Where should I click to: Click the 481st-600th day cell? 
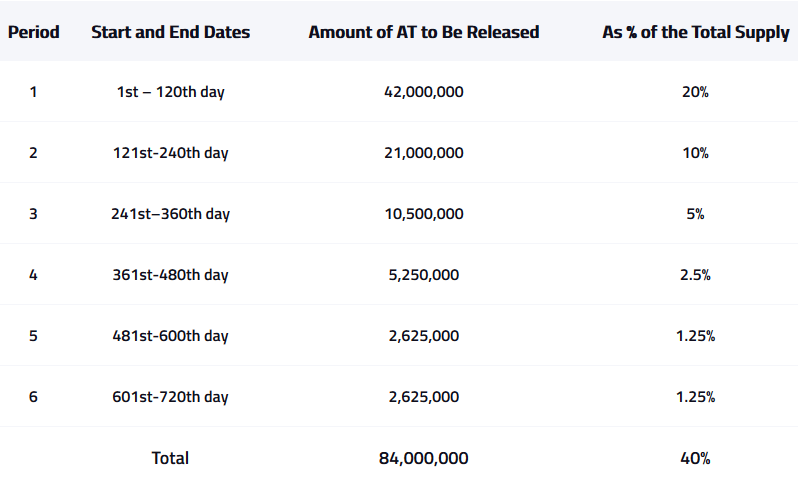(x=170, y=336)
